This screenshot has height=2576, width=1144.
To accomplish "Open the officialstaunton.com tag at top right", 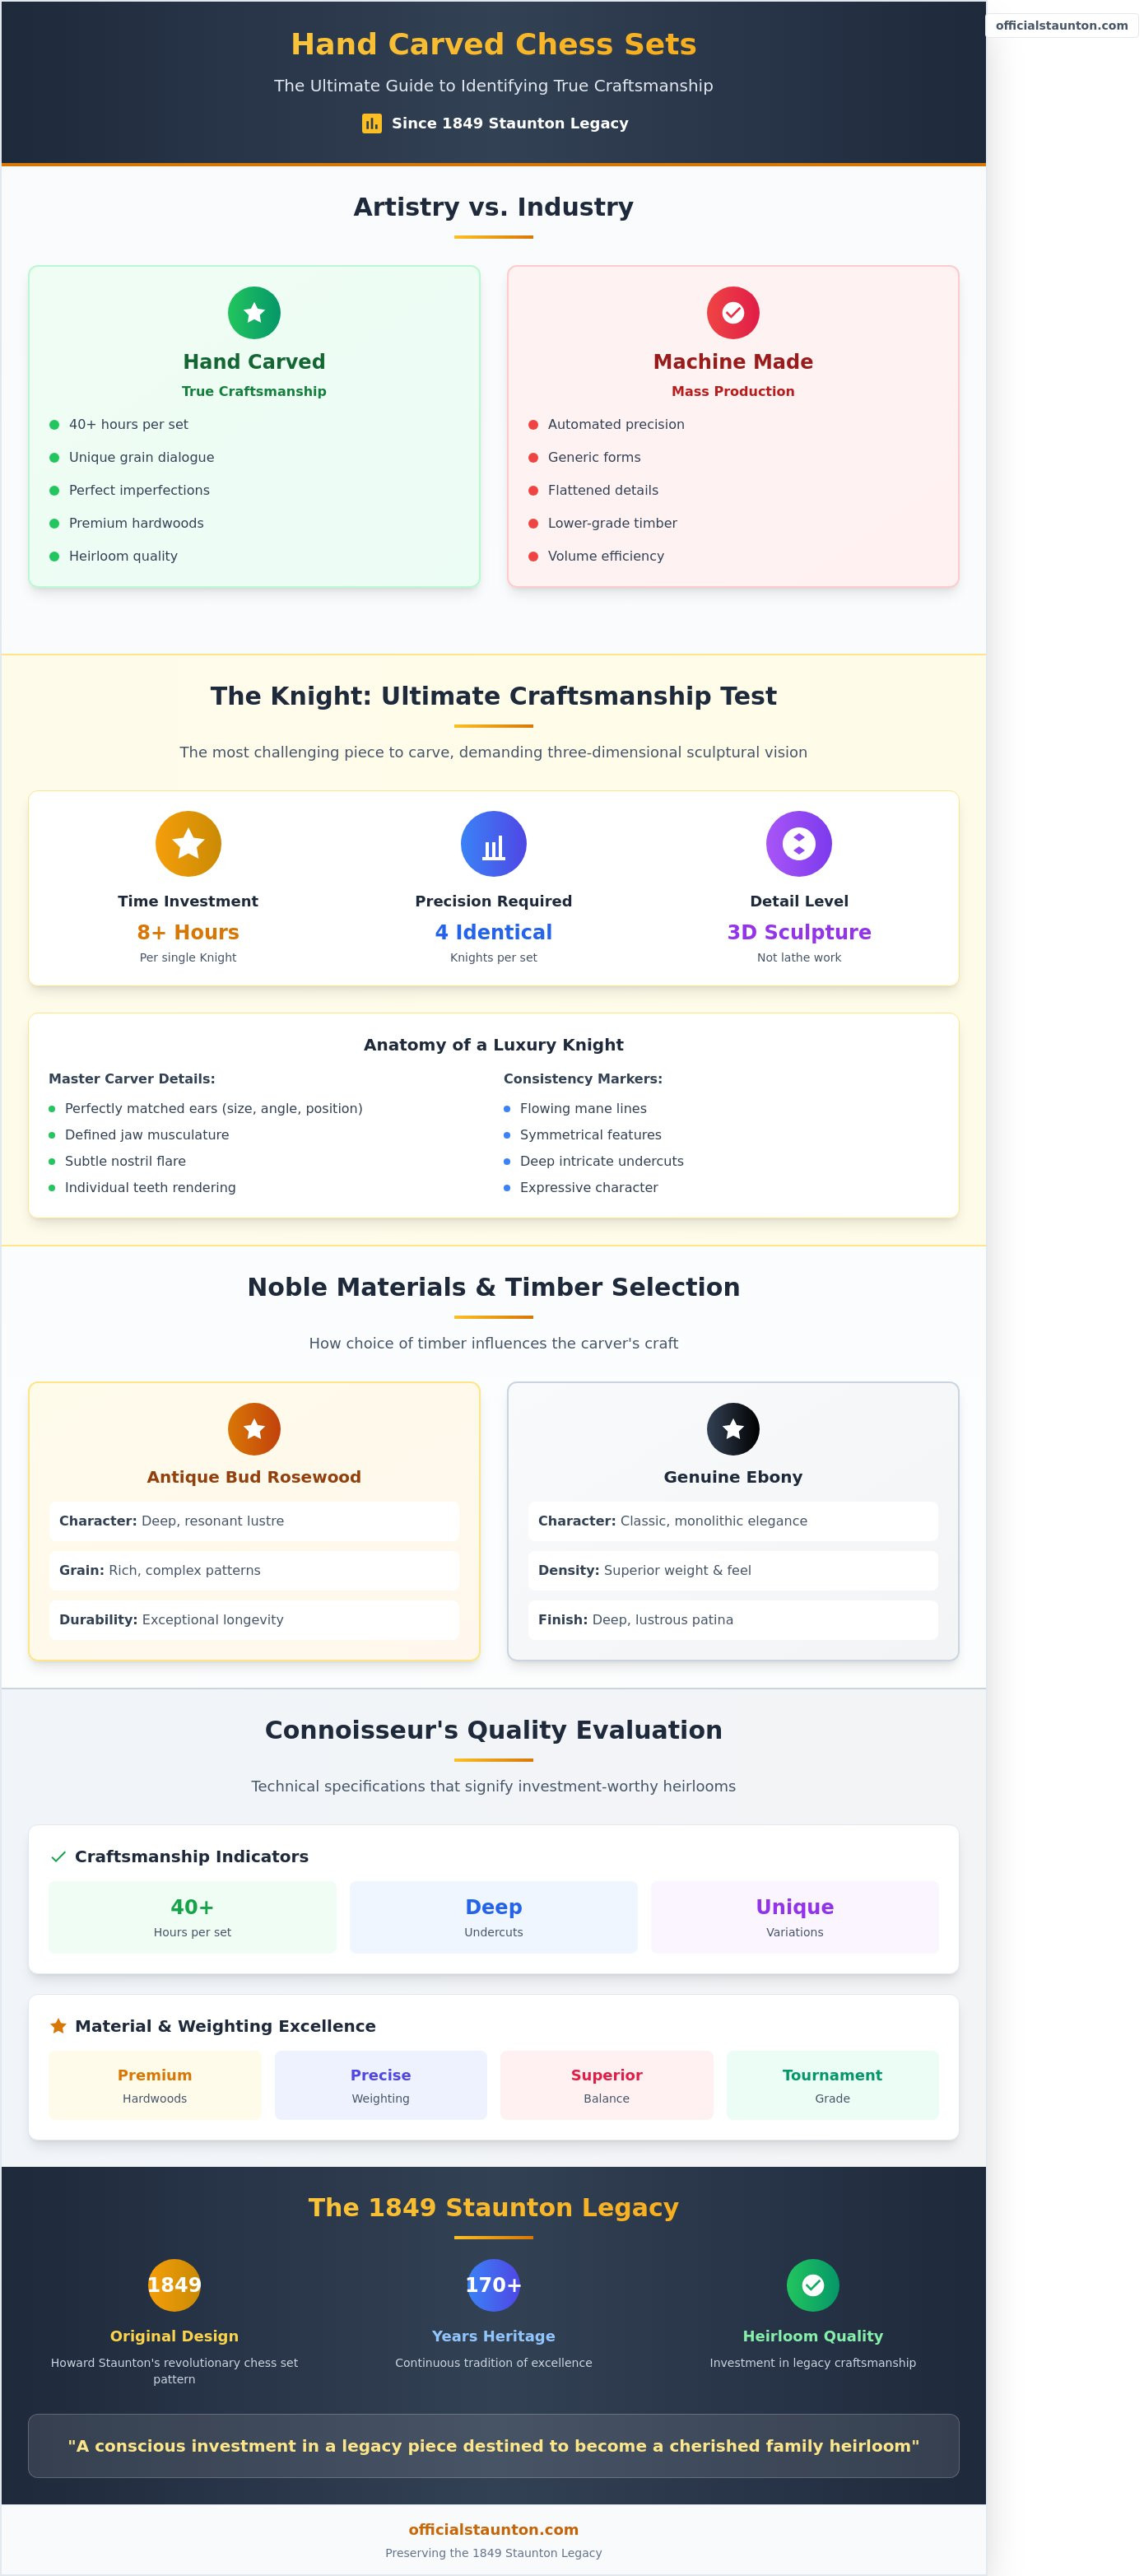I will pos(1061,26).
